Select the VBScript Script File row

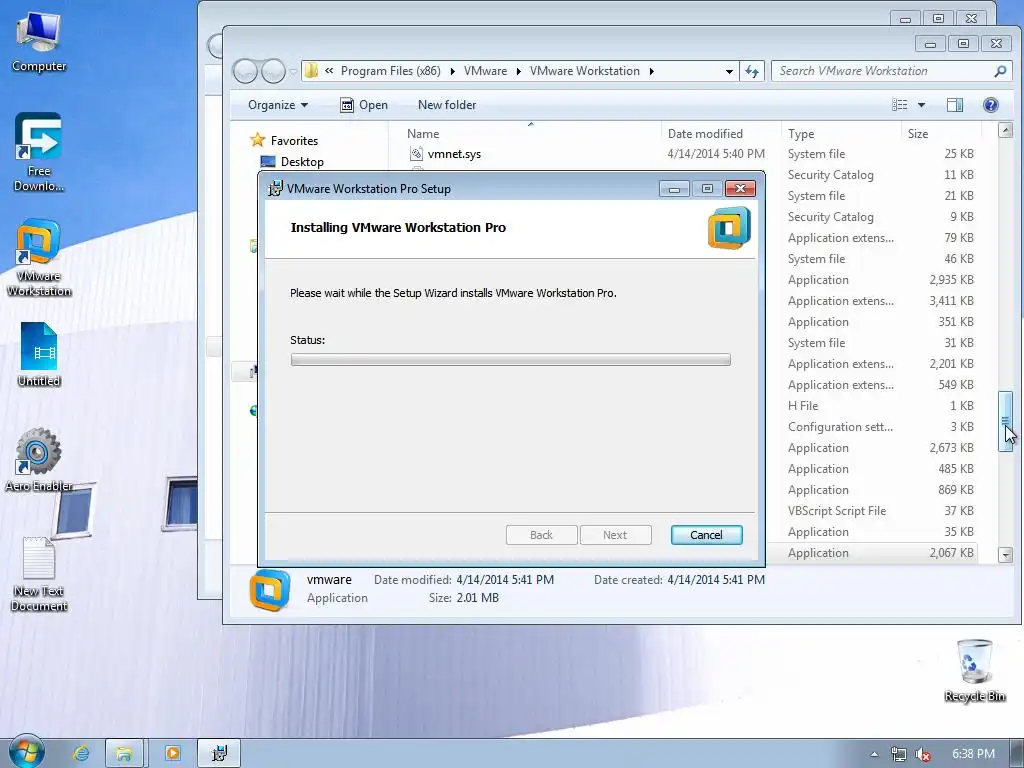[x=880, y=511]
